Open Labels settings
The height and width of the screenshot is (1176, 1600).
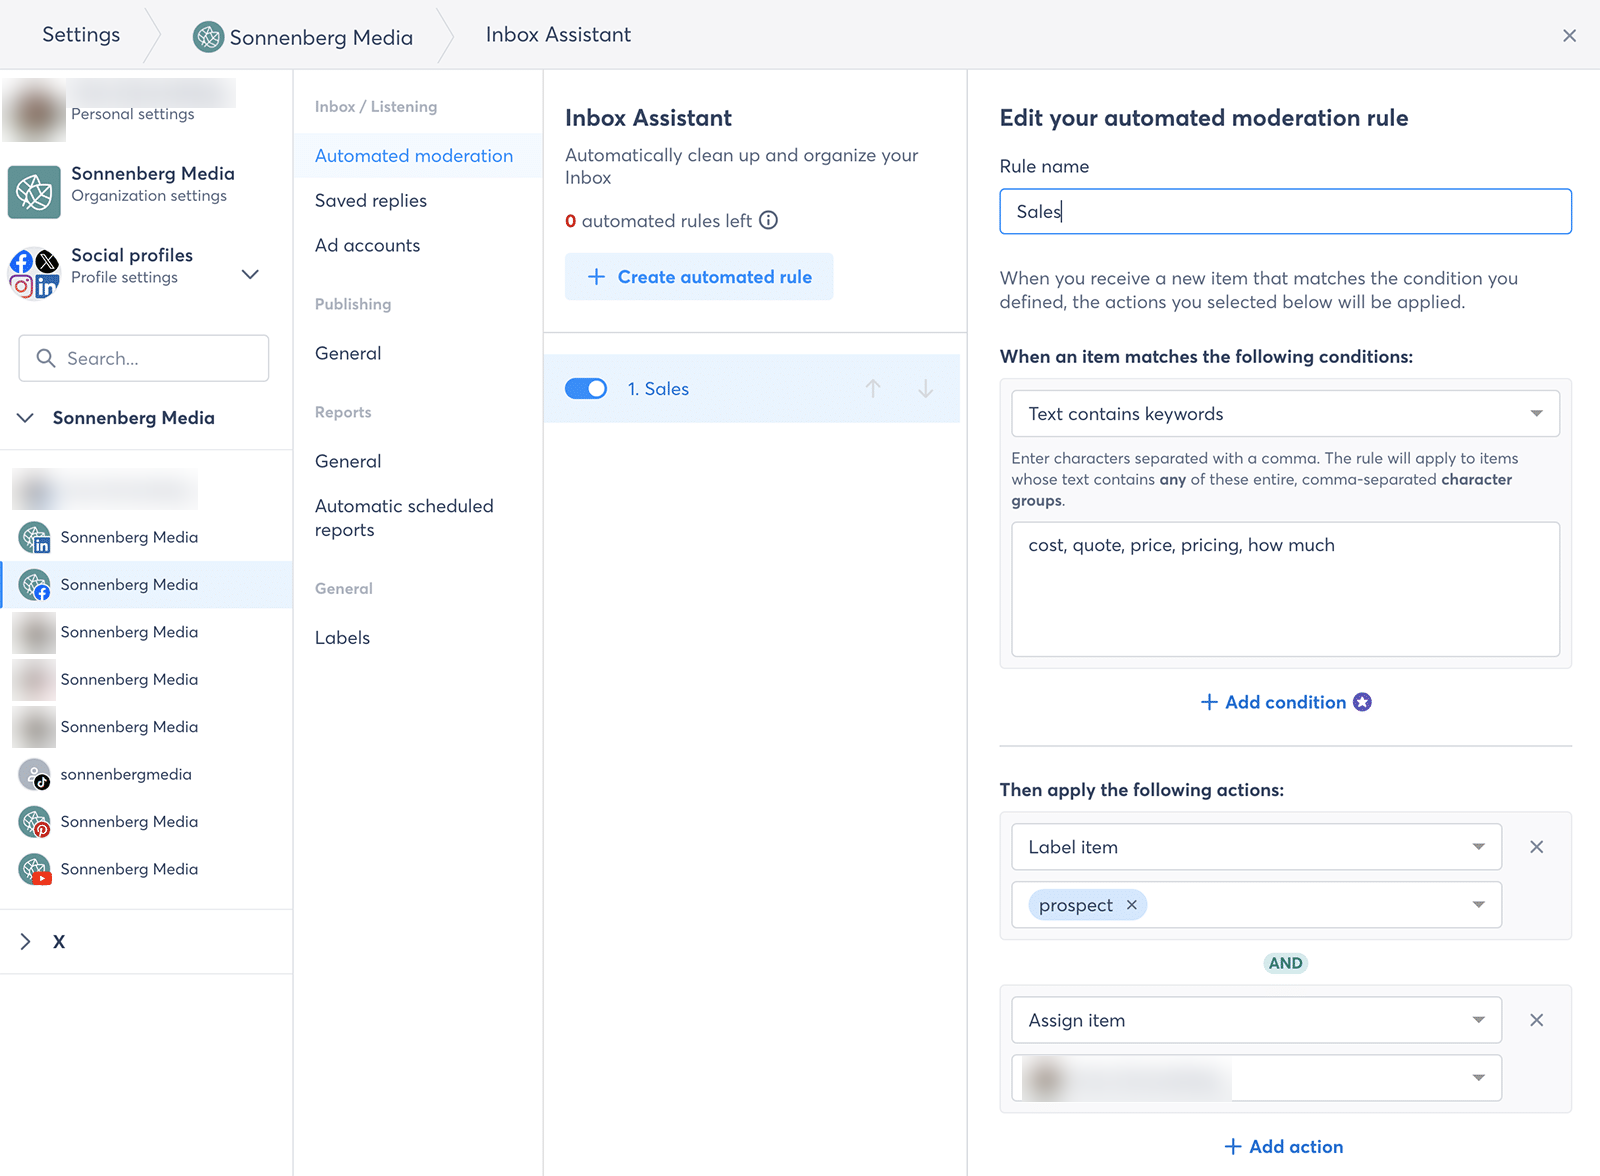tap(342, 638)
